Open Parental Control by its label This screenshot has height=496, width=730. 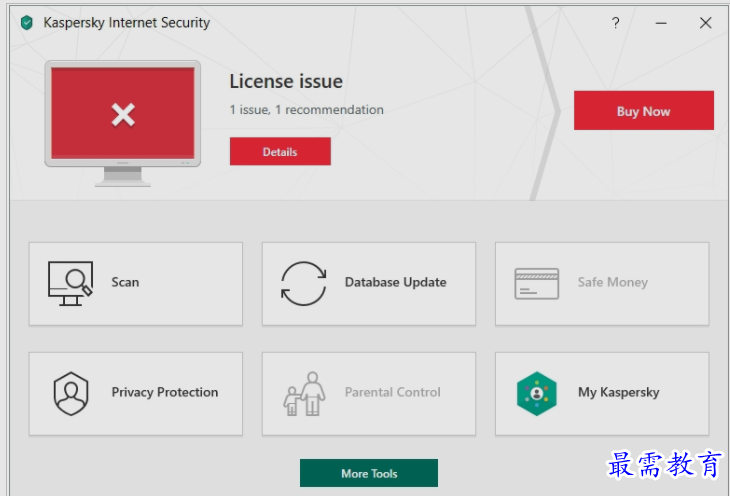click(x=392, y=392)
